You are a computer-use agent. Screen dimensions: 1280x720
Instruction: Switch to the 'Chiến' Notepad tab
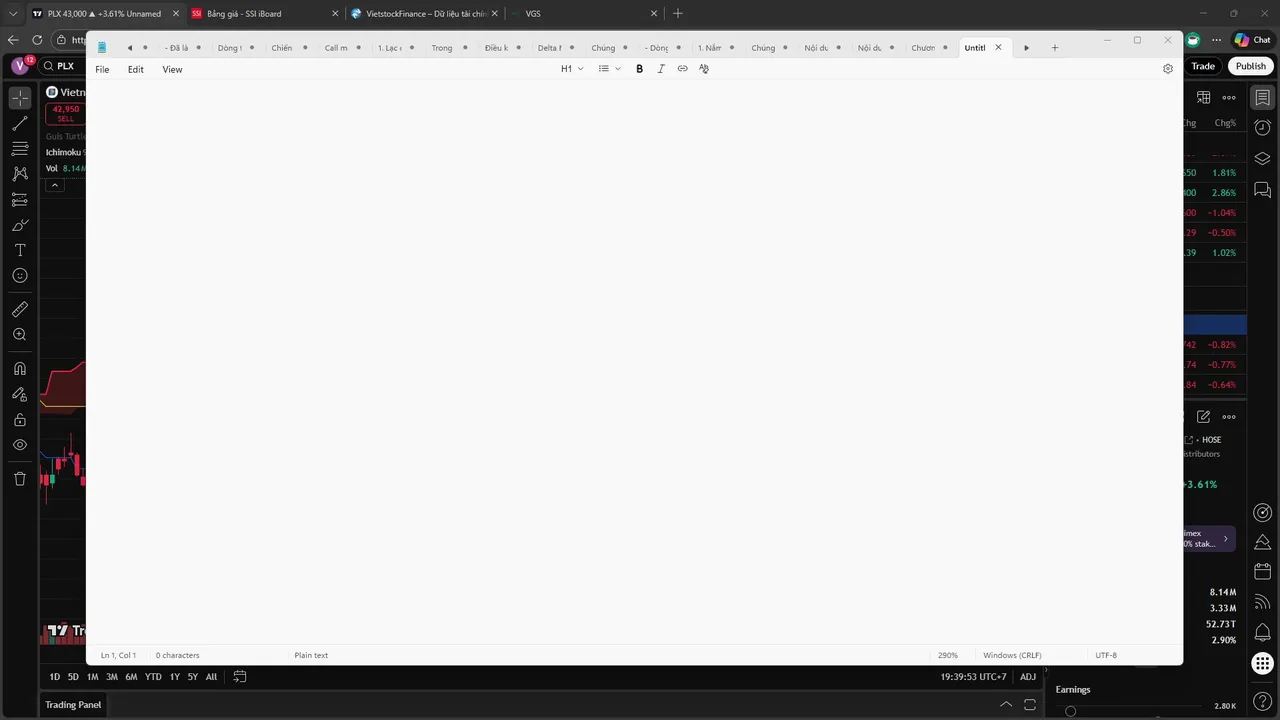(288, 48)
